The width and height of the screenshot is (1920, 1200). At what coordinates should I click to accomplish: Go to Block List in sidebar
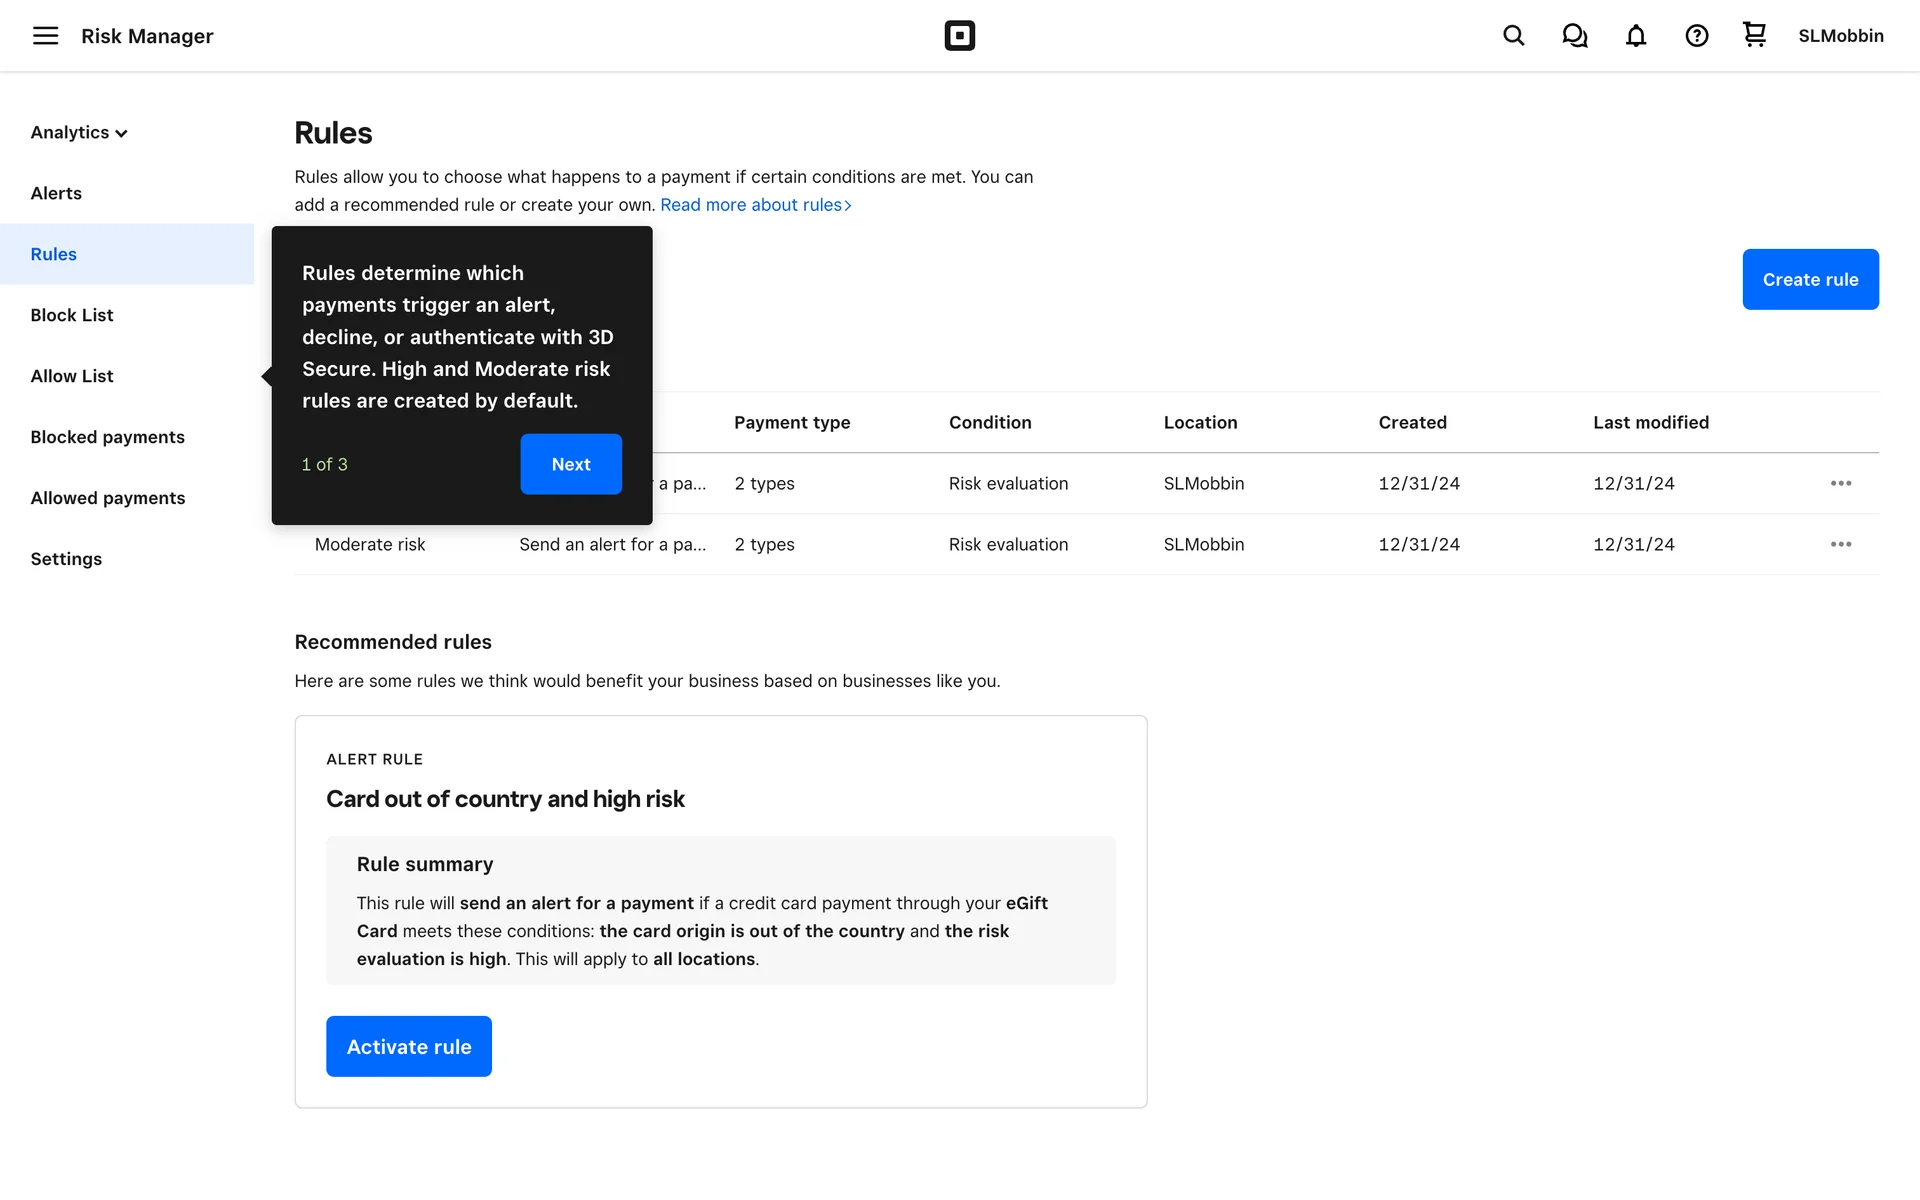(72, 315)
